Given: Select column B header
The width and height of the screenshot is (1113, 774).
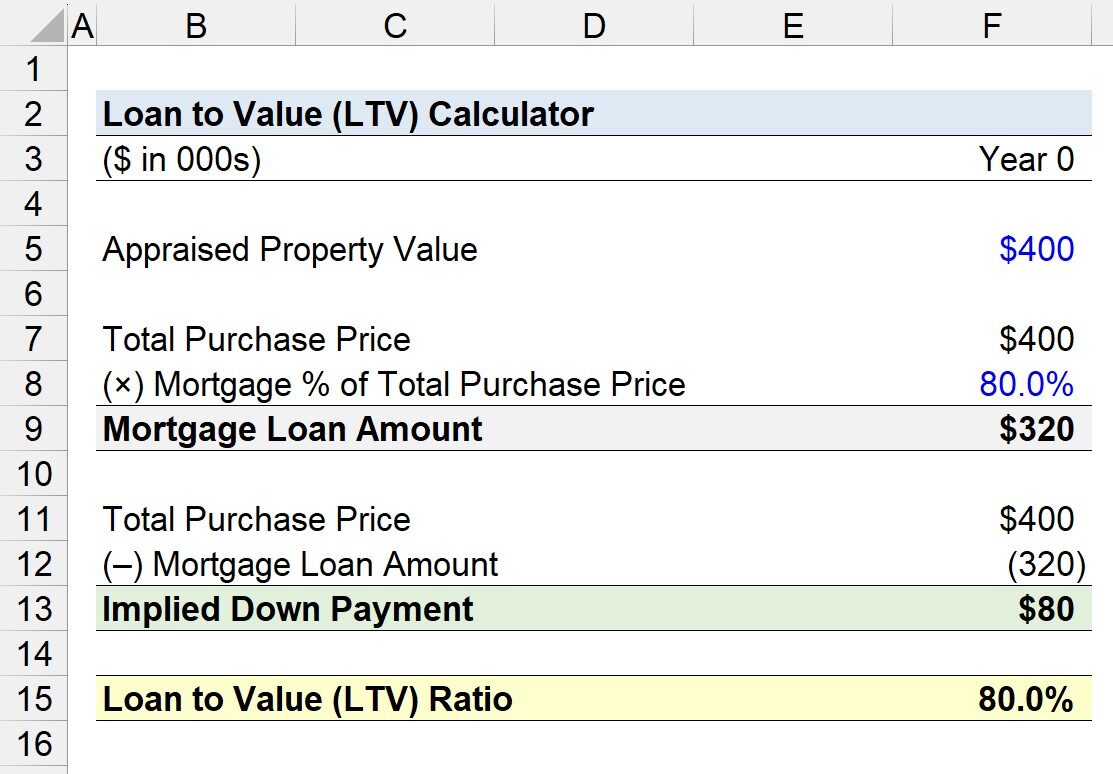Looking at the screenshot, I should (196, 25).
